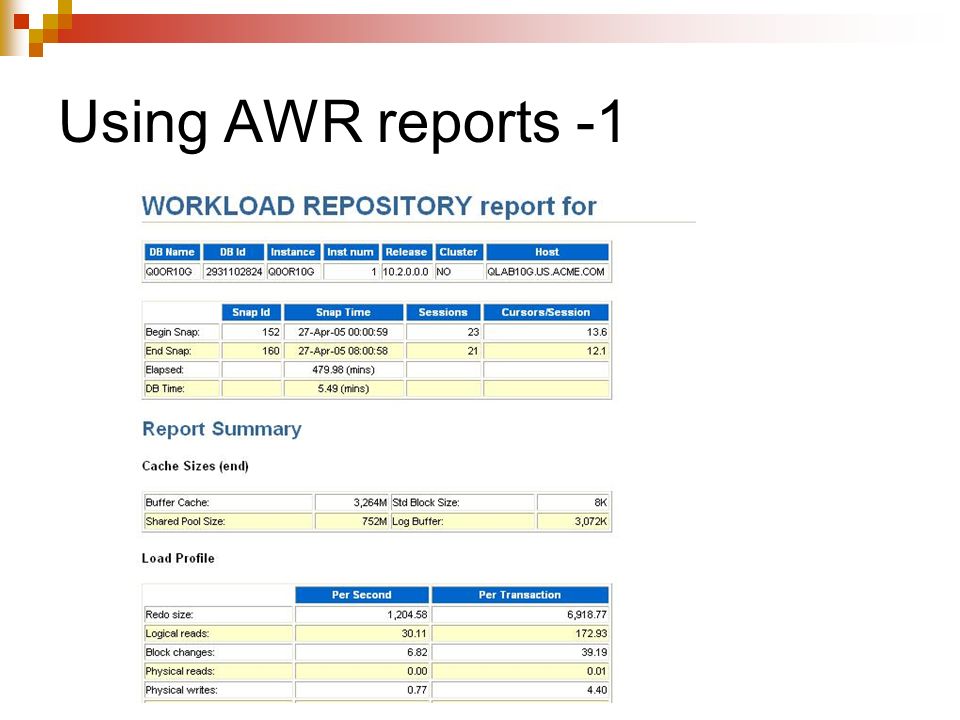Select the 'Per Second' column header
This screenshot has width=960, height=720.
pyautogui.click(x=362, y=595)
